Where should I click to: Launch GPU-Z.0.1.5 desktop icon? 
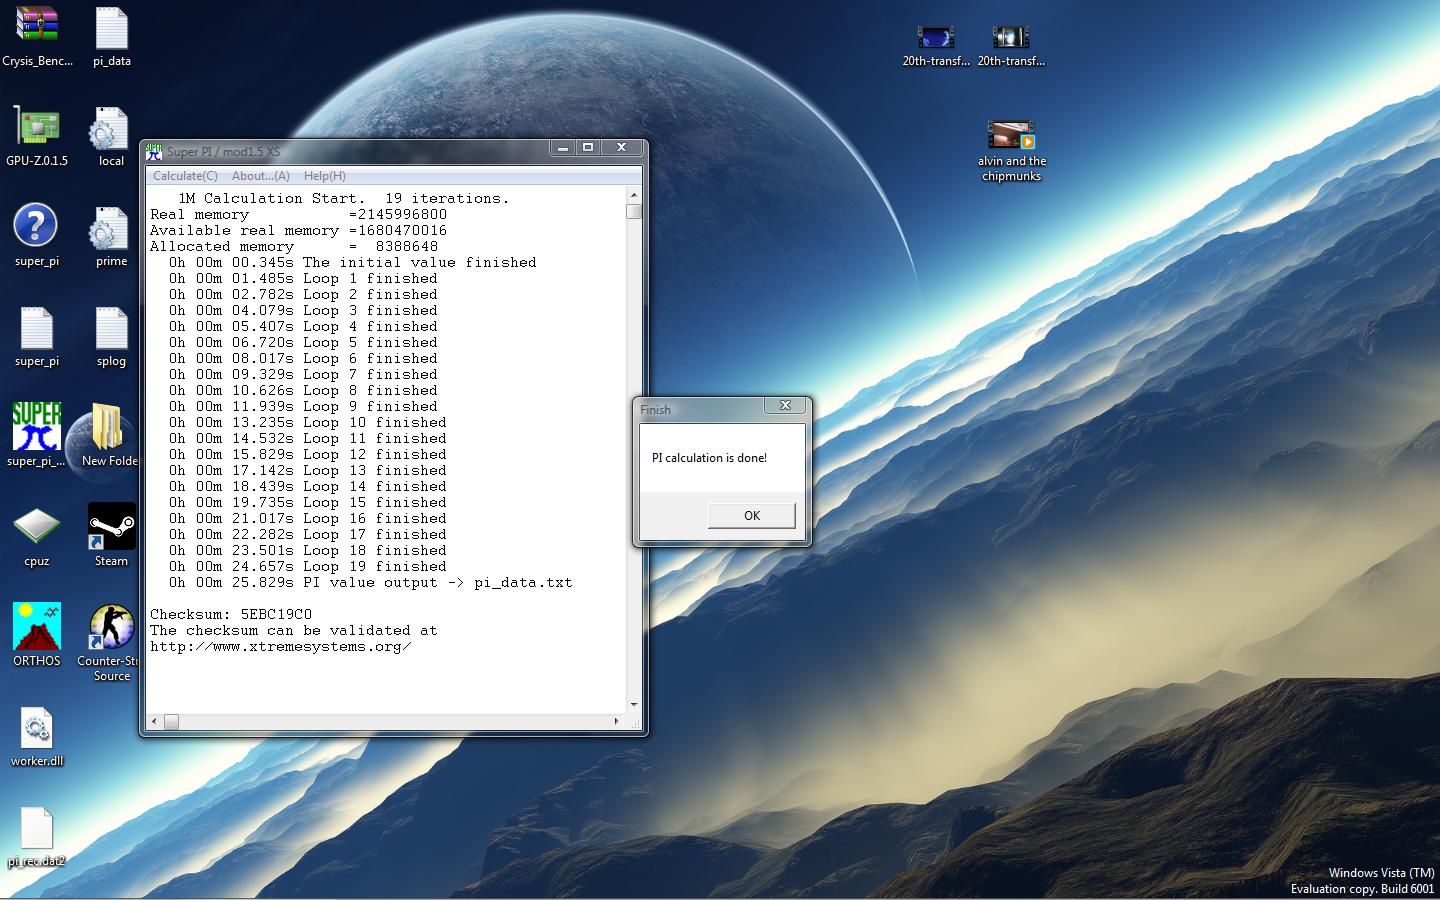(37, 136)
